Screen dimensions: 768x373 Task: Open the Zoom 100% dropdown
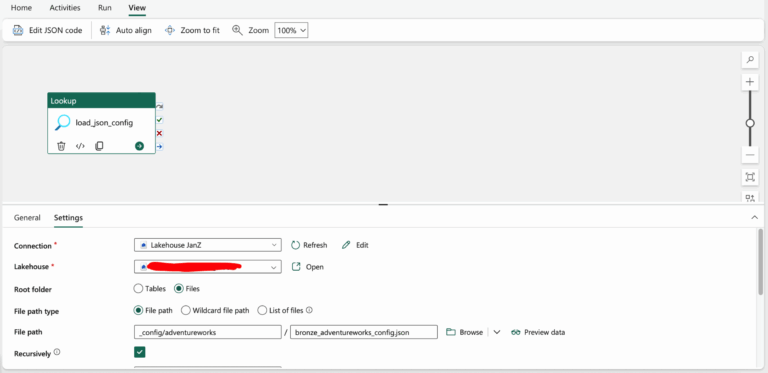tap(291, 30)
